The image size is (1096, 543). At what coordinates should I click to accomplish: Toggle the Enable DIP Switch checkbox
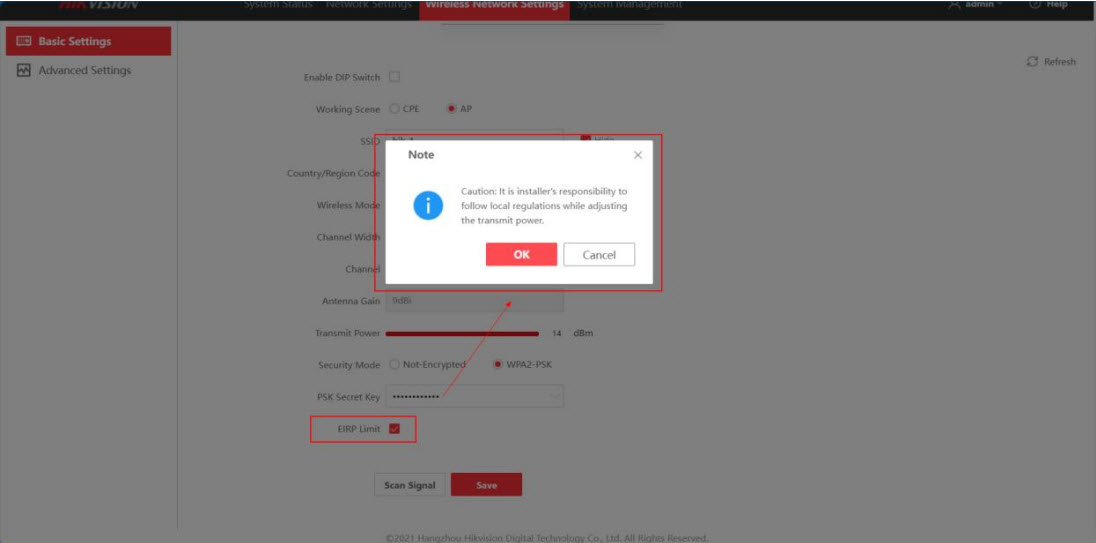tap(394, 77)
